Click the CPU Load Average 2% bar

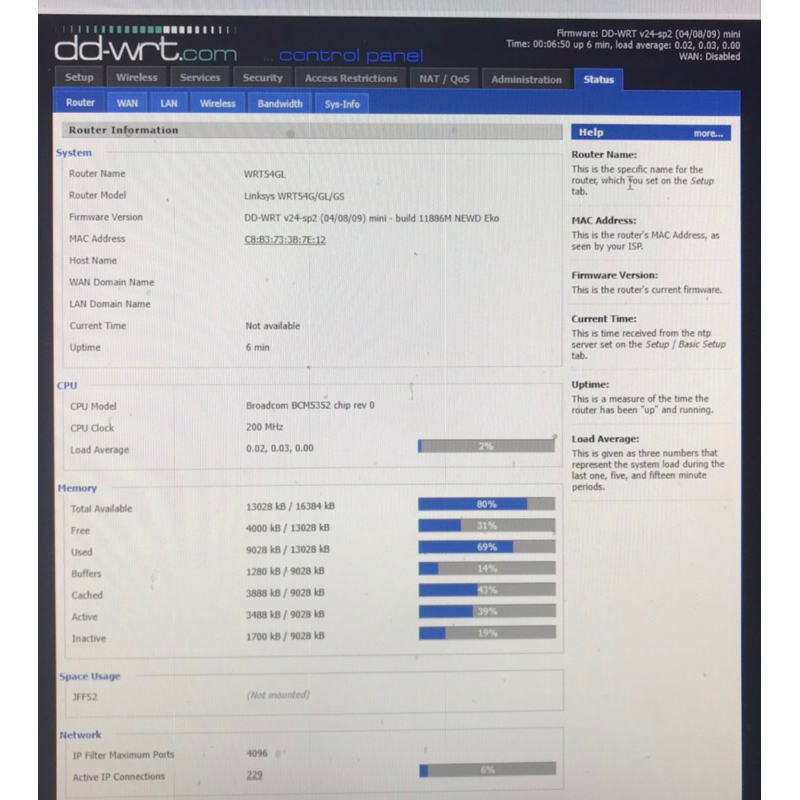[x=486, y=446]
